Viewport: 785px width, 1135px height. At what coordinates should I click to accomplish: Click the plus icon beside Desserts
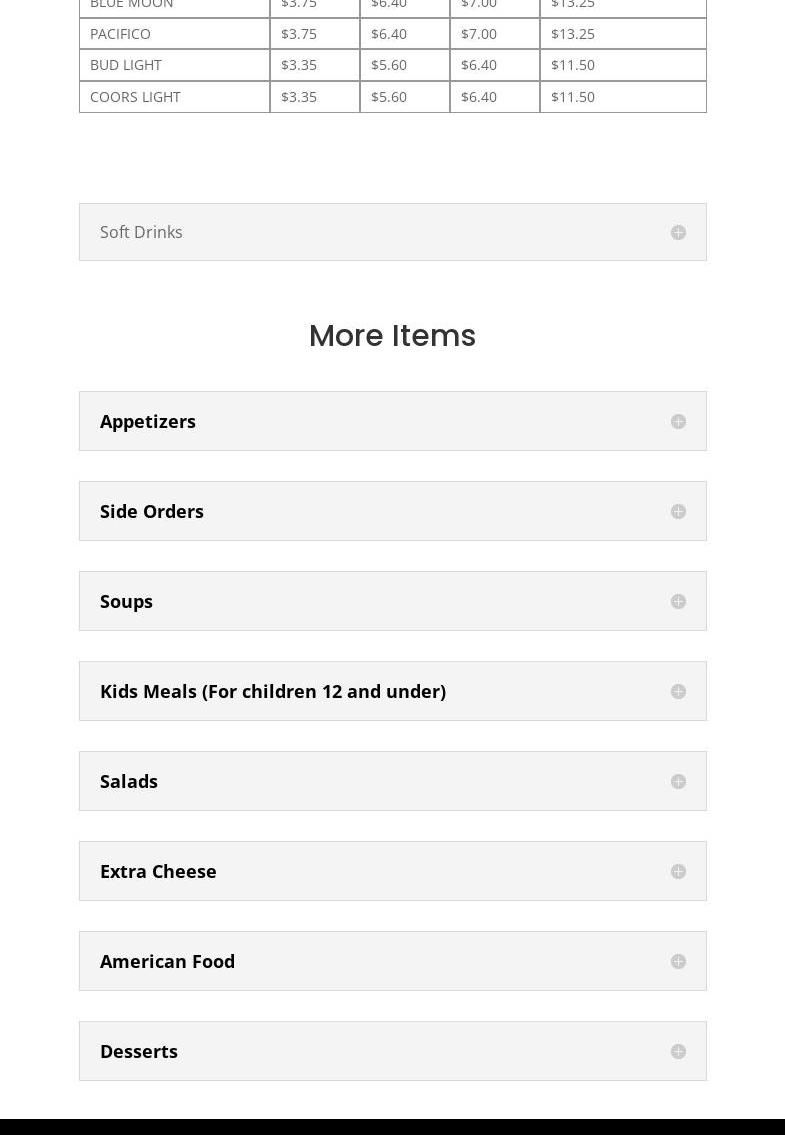[678, 1052]
